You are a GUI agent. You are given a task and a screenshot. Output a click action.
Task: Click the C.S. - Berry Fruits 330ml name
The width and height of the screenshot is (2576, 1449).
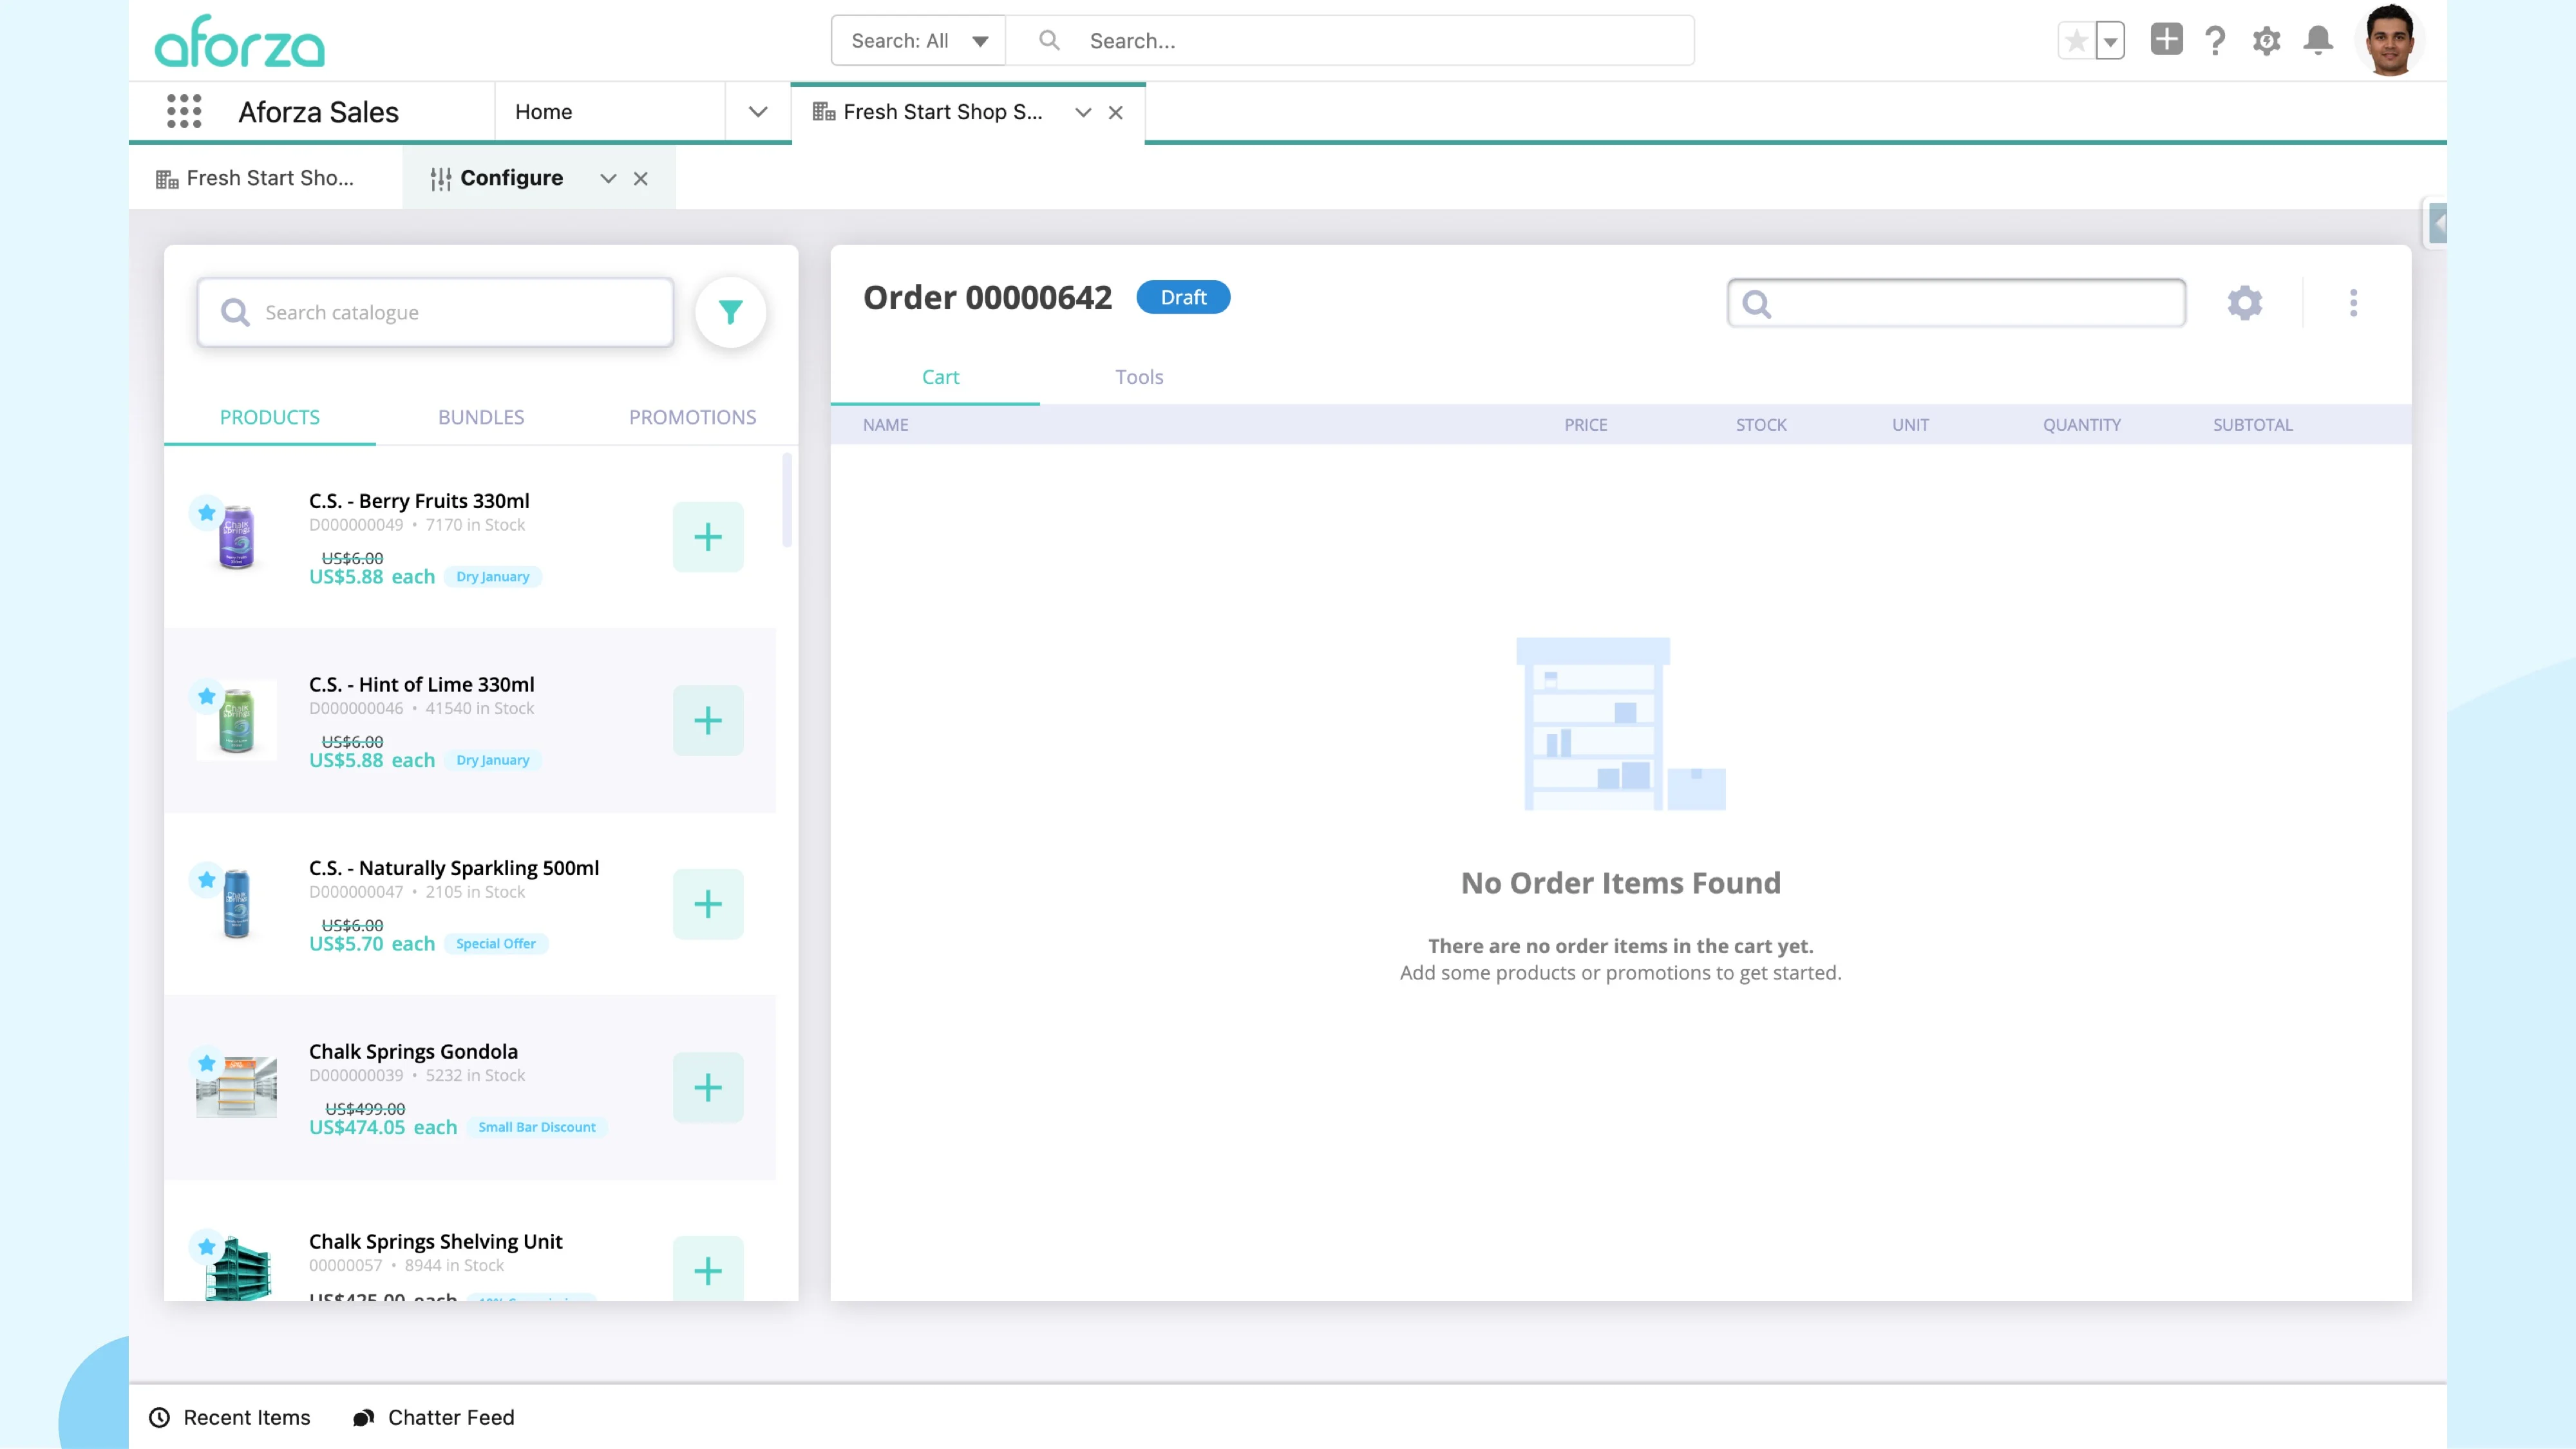tap(419, 501)
